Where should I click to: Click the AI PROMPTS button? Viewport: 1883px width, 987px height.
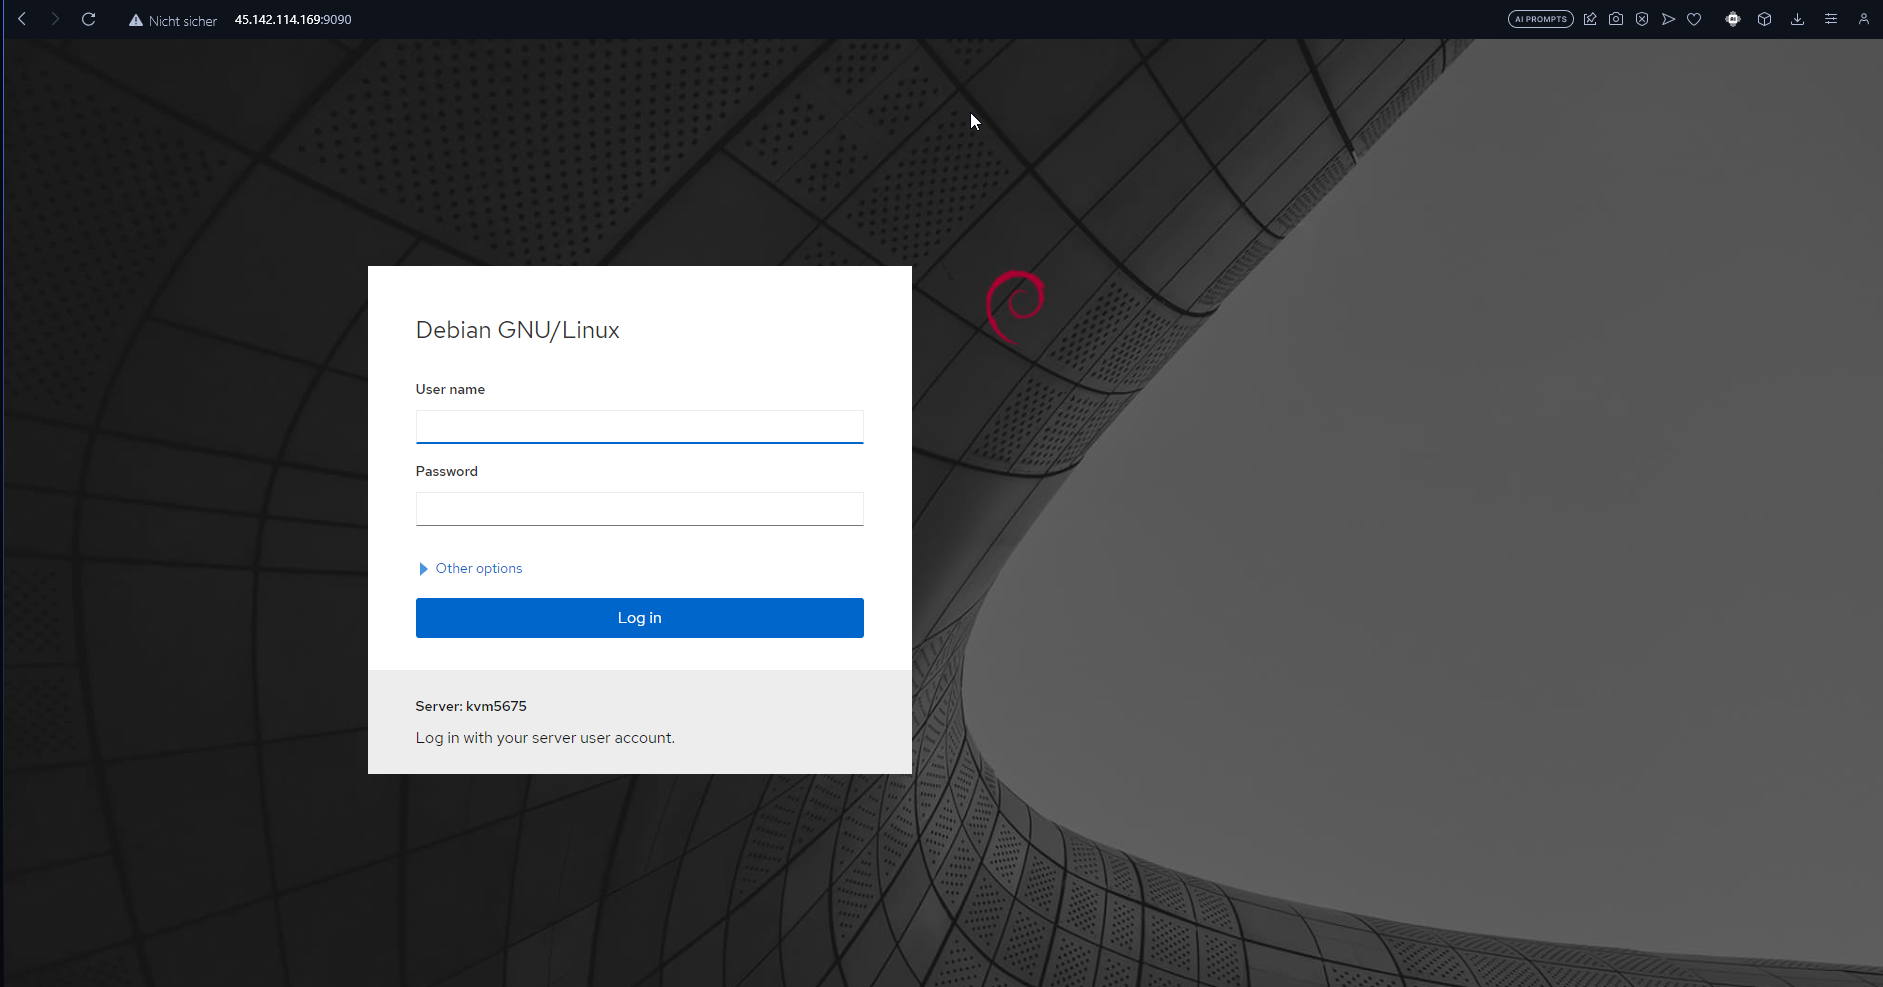(1540, 19)
